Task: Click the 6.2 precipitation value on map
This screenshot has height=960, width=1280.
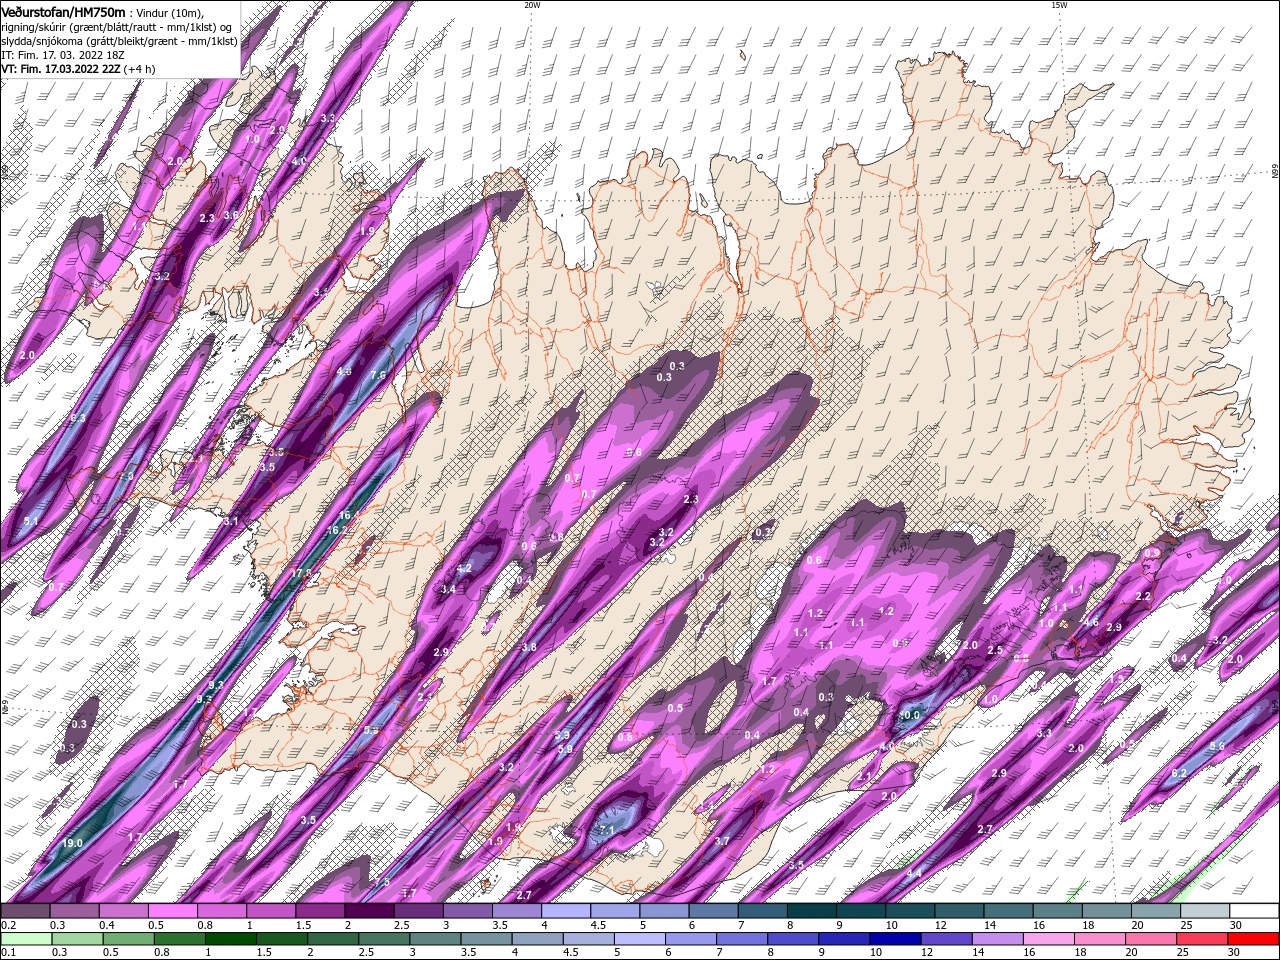Action: (x=1178, y=773)
